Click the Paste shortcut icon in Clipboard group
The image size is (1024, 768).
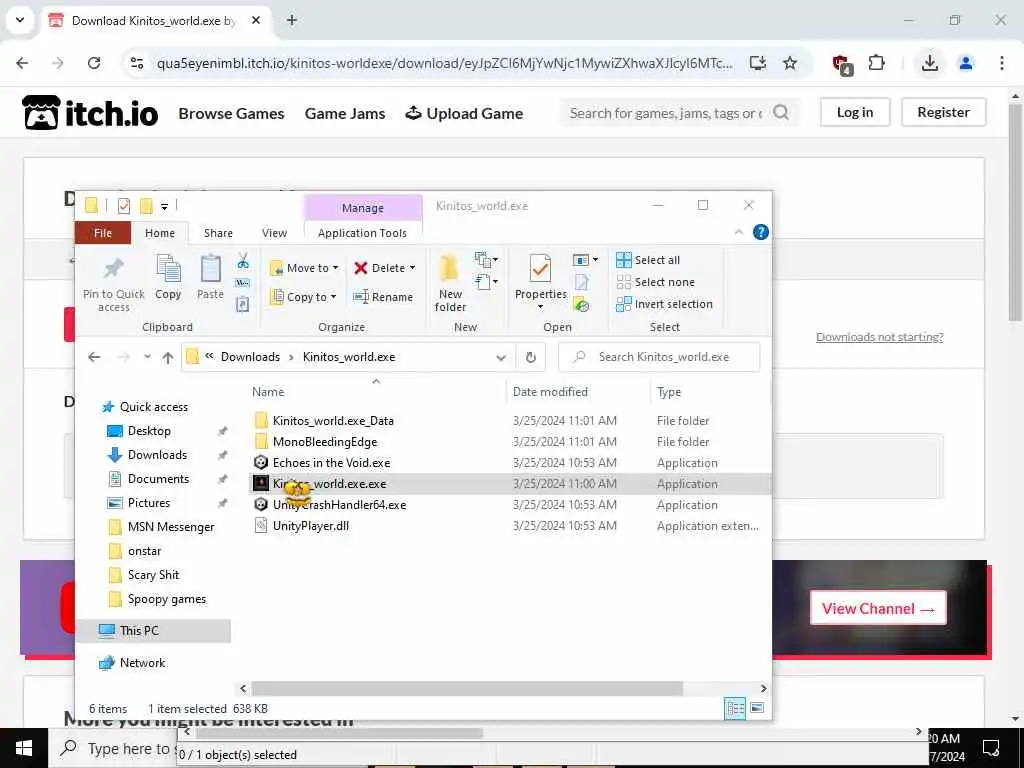pyautogui.click(x=243, y=304)
